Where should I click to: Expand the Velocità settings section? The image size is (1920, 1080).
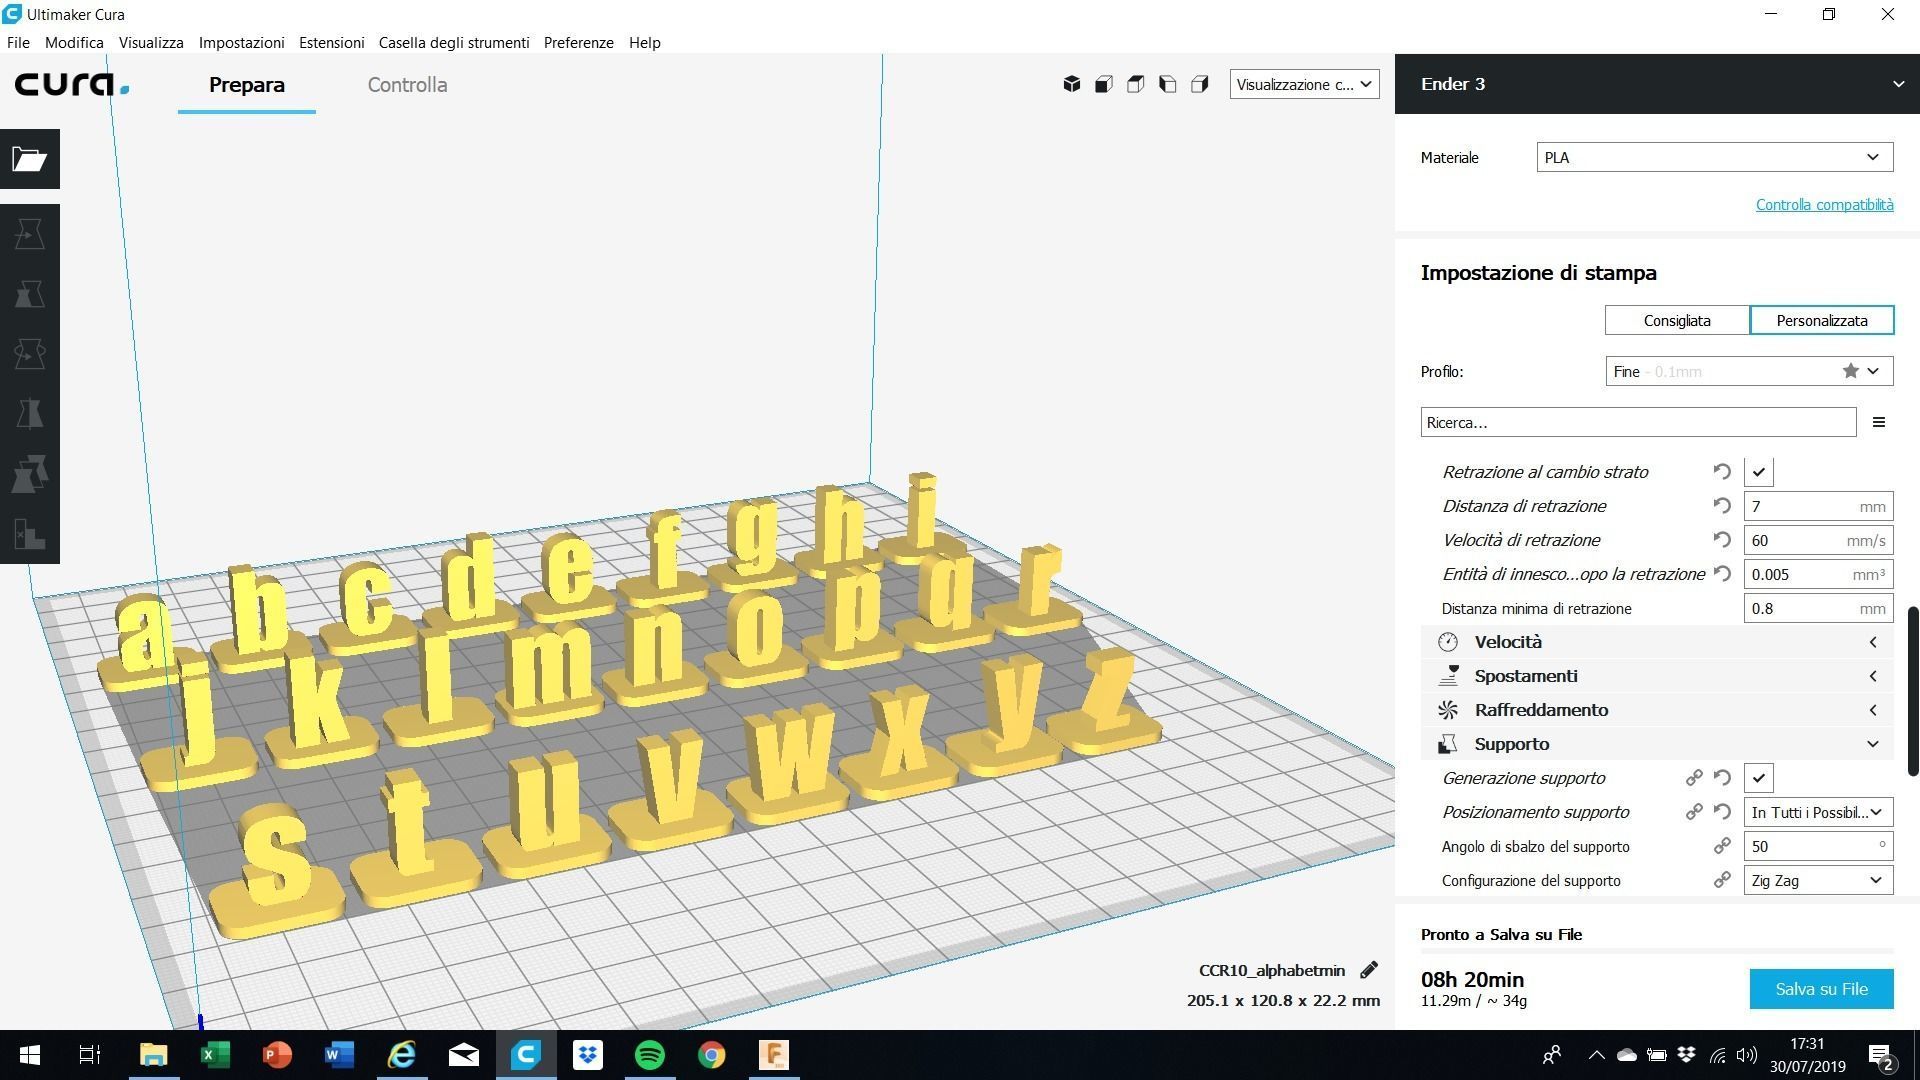[x=1657, y=642]
